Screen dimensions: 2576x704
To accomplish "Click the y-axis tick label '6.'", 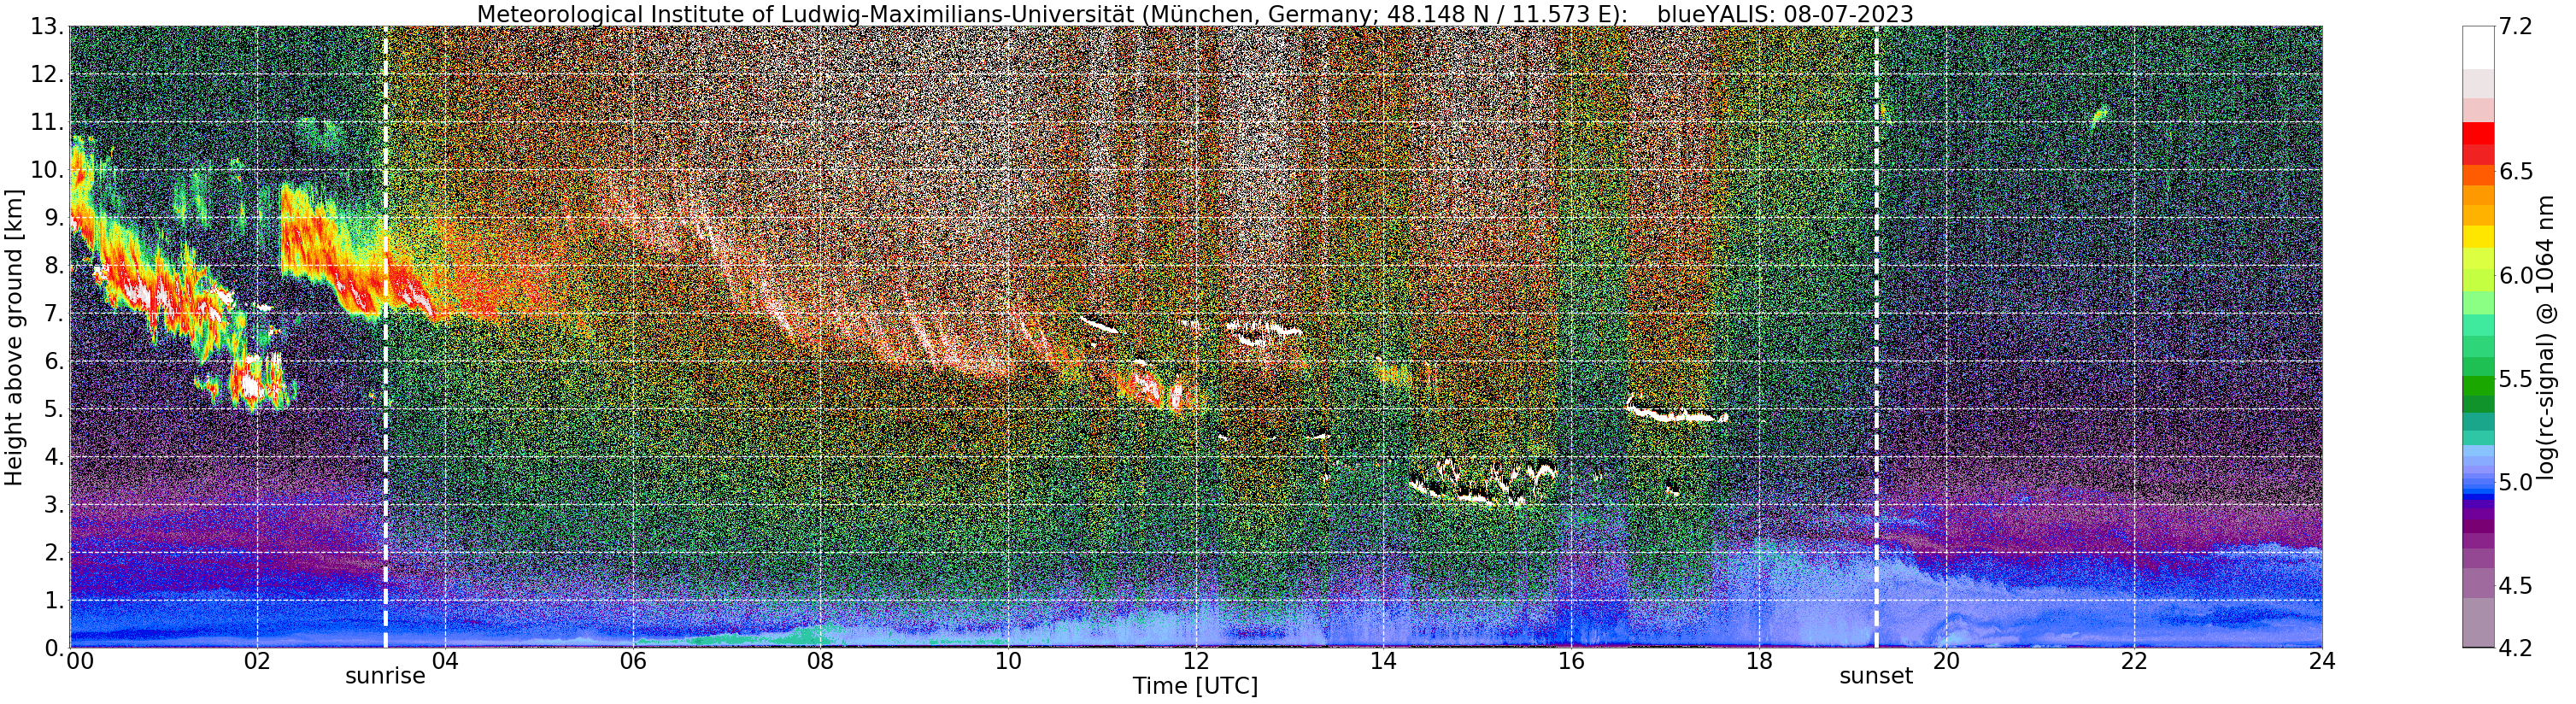I will [54, 362].
